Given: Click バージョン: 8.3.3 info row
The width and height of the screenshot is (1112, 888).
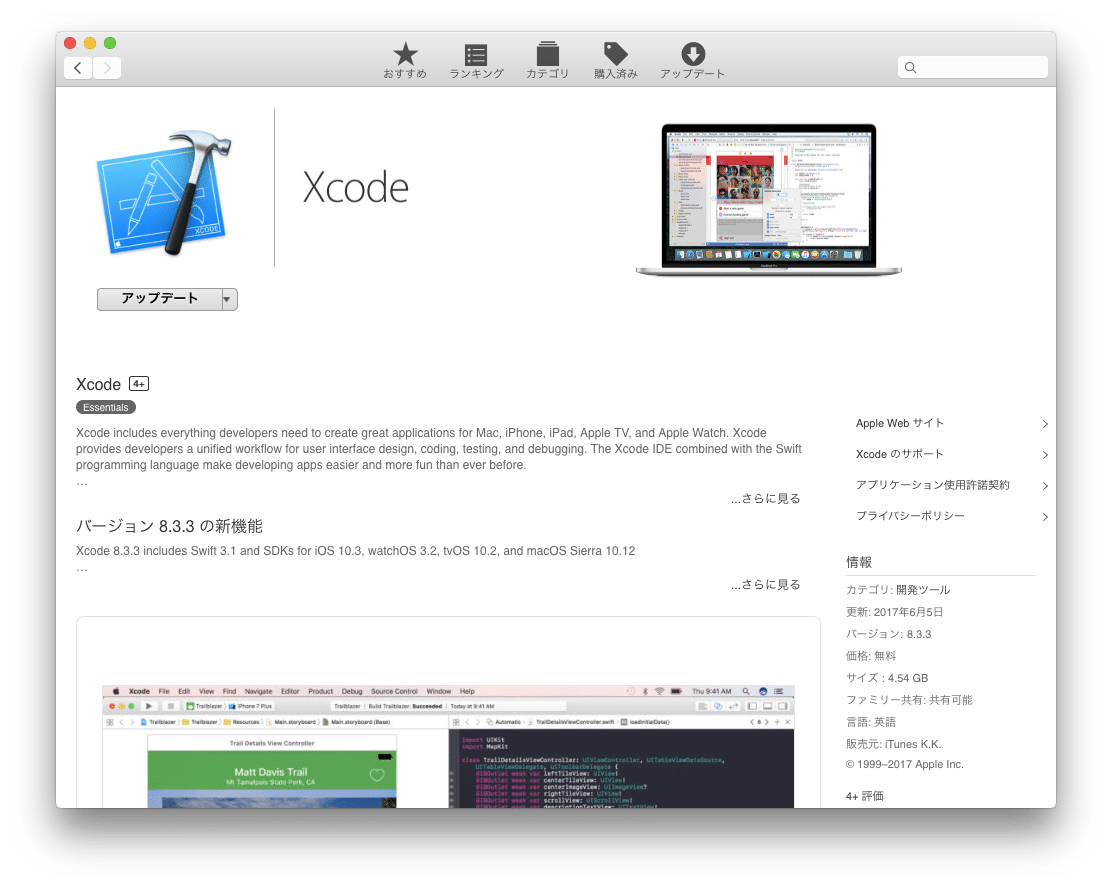Looking at the screenshot, I should pyautogui.click(x=889, y=634).
